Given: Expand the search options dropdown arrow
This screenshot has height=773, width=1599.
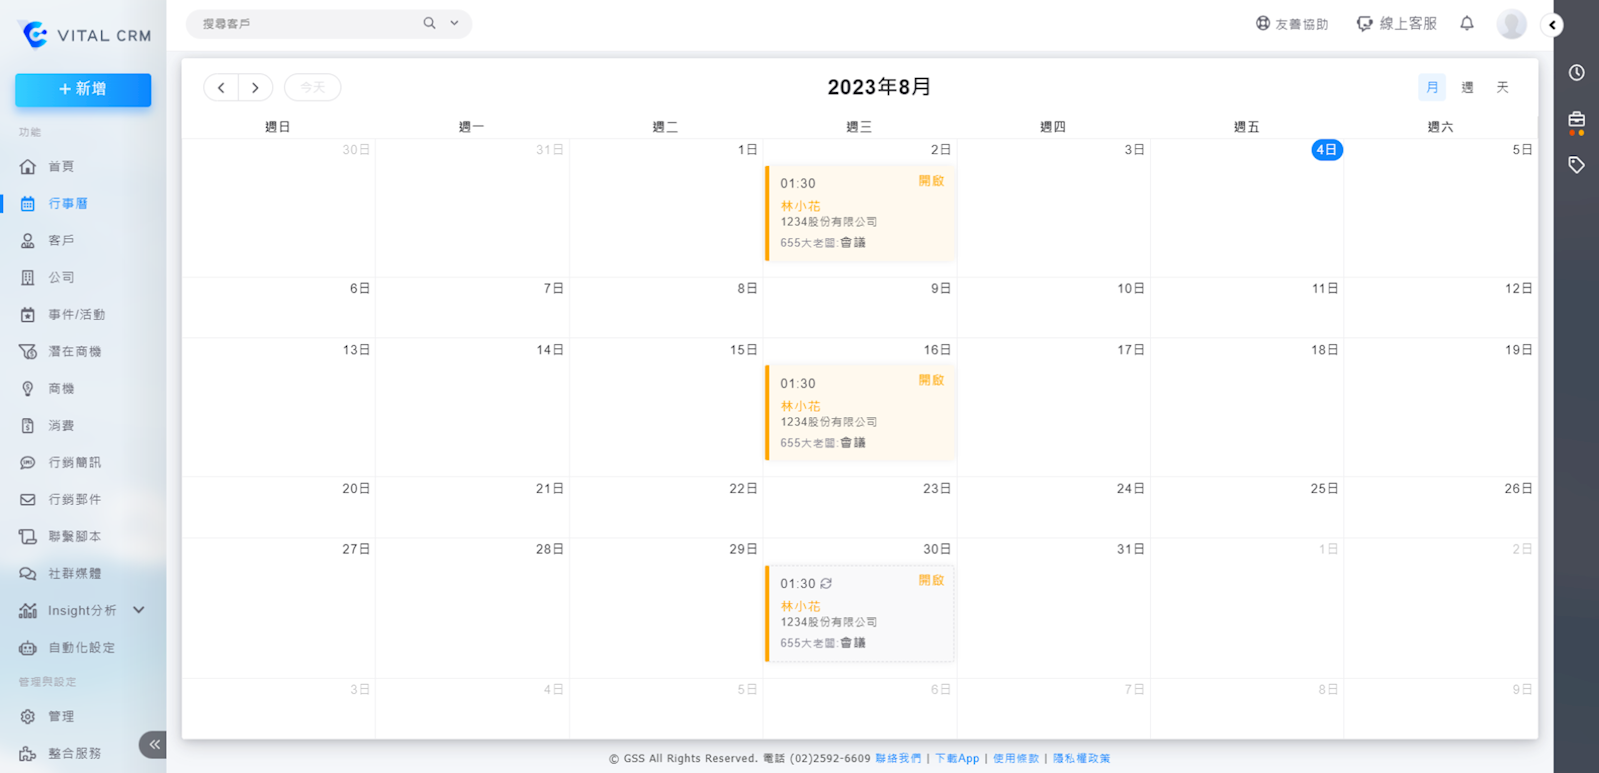Looking at the screenshot, I should tap(454, 23).
